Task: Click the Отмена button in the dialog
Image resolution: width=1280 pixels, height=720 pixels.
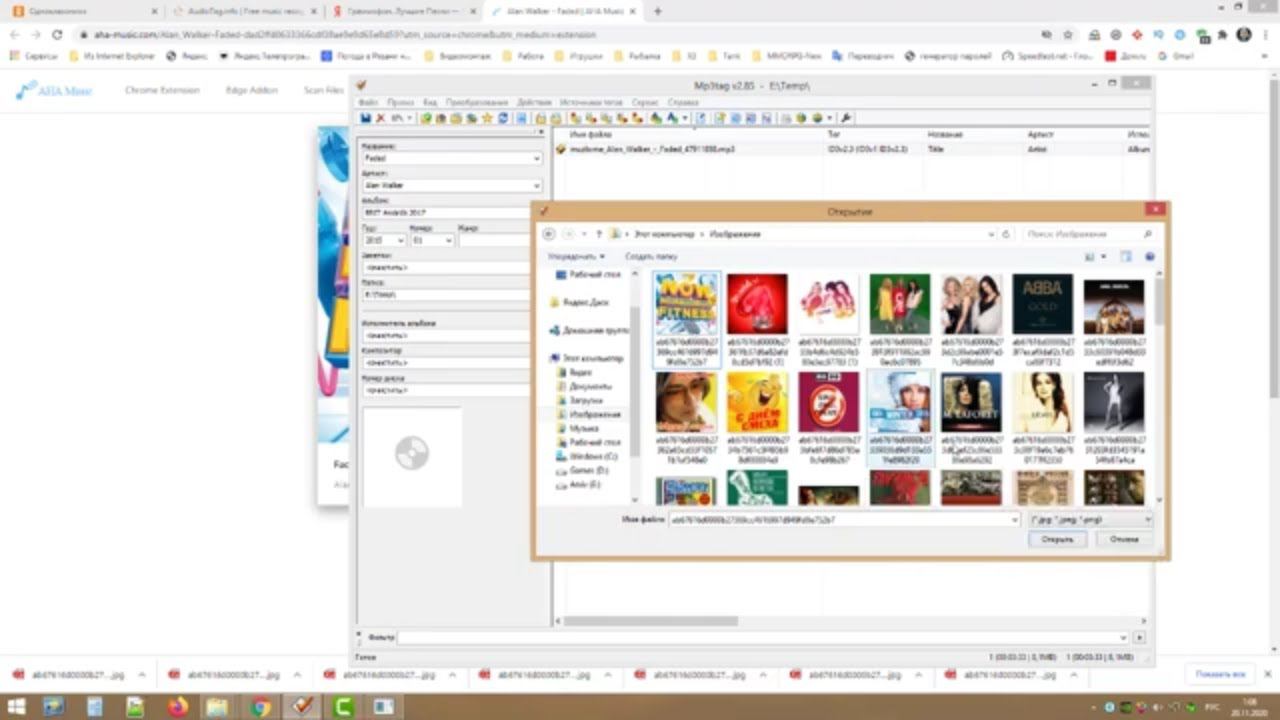Action: (x=1124, y=539)
